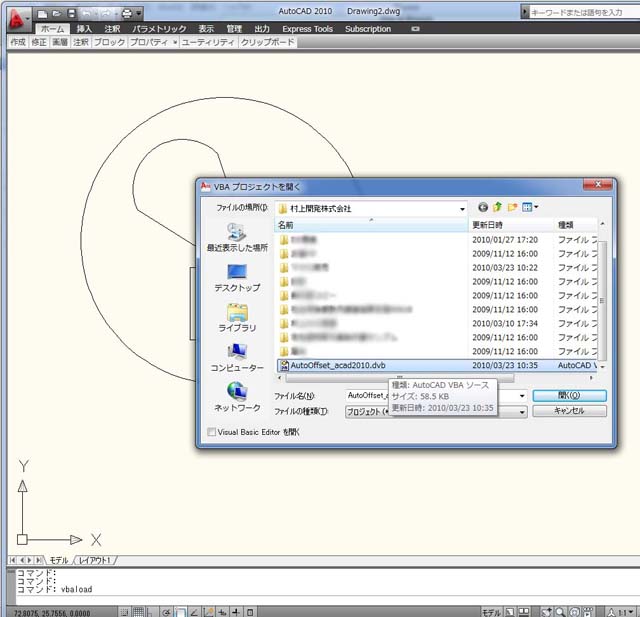Image resolution: width=640 pixels, height=617 pixels.
Task: Click the first-tab navigation arrow beside モデル
Action: pos(12,560)
